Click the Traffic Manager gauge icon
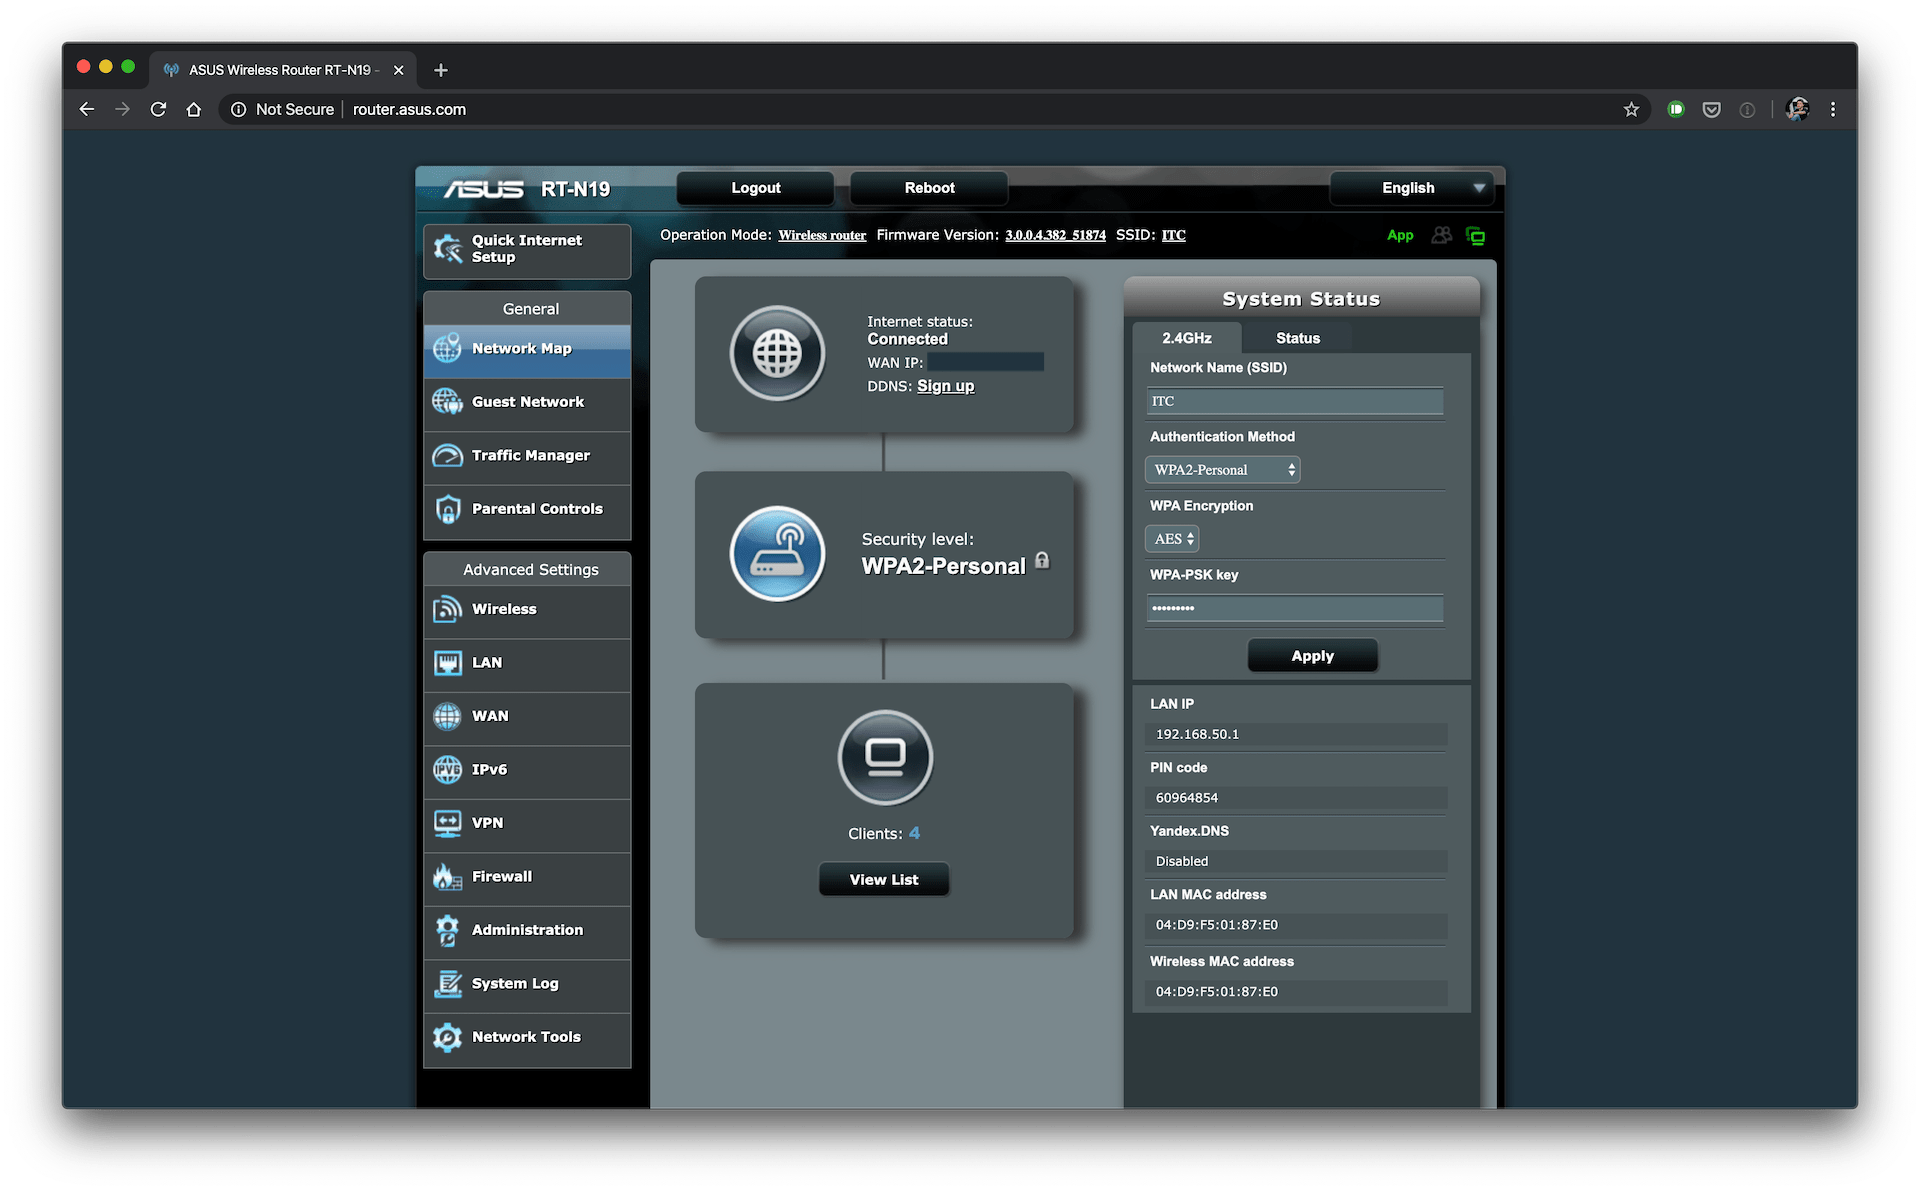 [x=447, y=455]
